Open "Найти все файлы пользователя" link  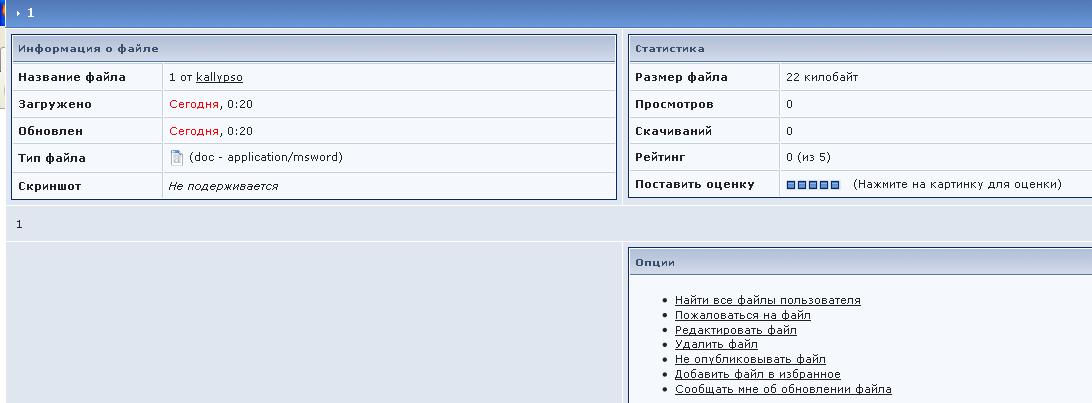pos(767,300)
